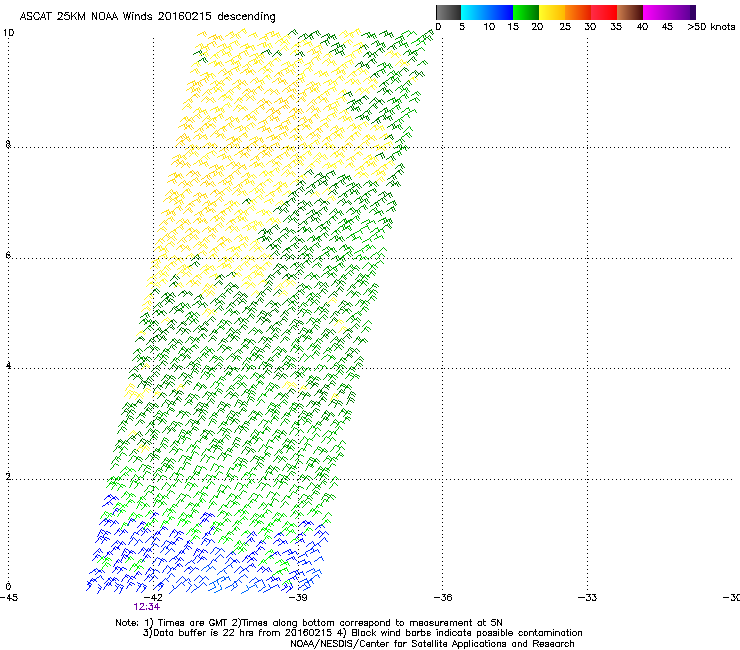
Task: Click the '6' latitude axis label
Action: [x=8, y=255]
